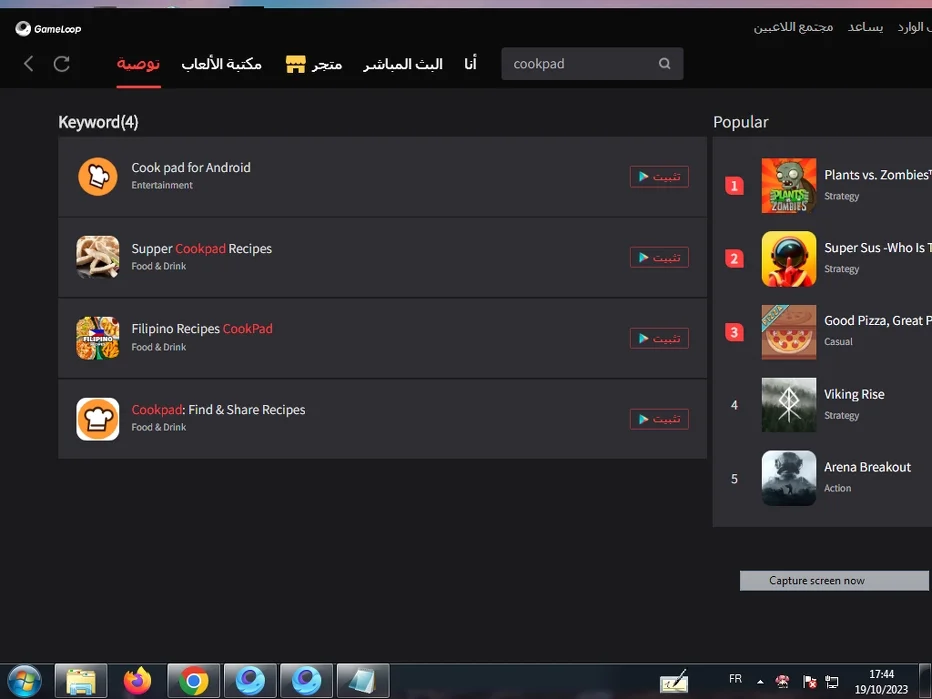The width and height of the screenshot is (932, 699).
Task: Click the GameLoop logo
Action: point(49,29)
